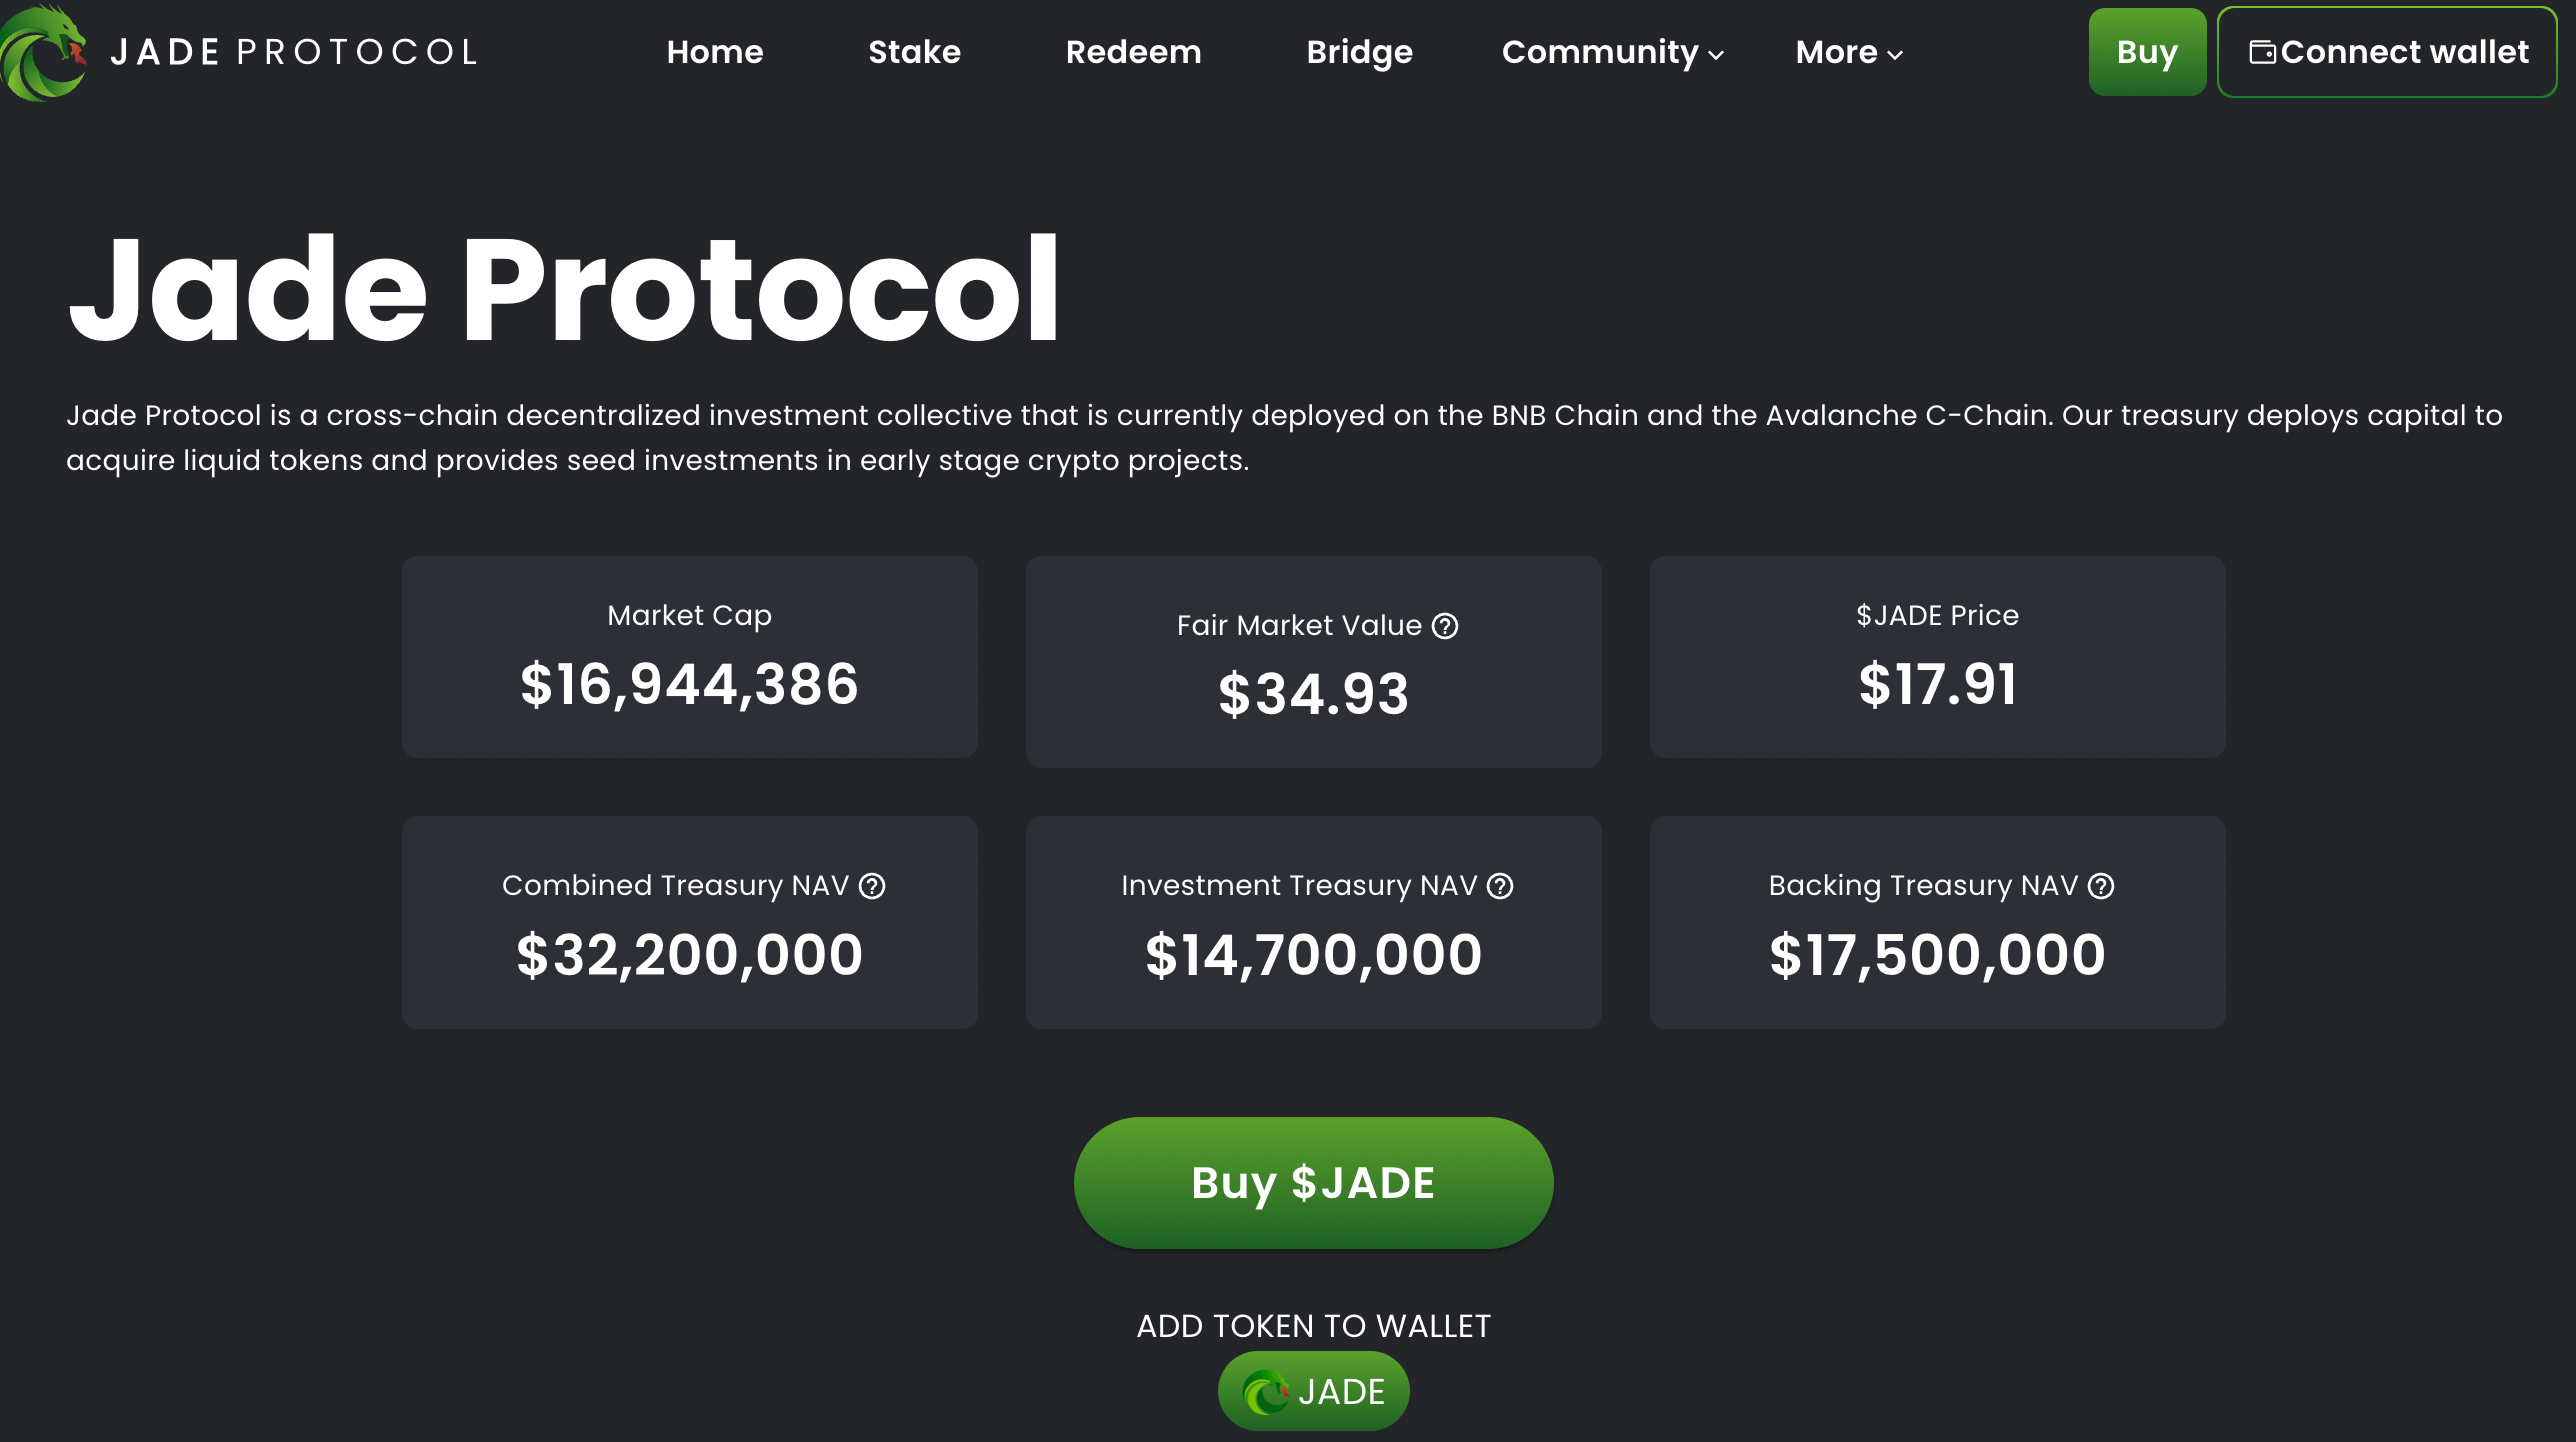The height and width of the screenshot is (1442, 2576).
Task: Click the Buy $JADE button
Action: coord(1313,1182)
